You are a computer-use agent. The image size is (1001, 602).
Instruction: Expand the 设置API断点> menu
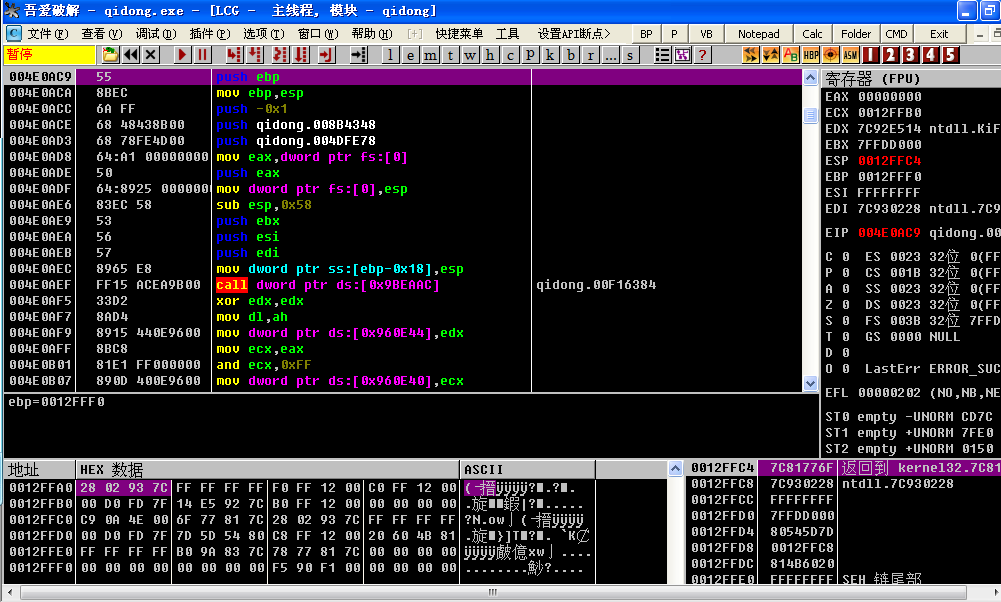pos(573,34)
